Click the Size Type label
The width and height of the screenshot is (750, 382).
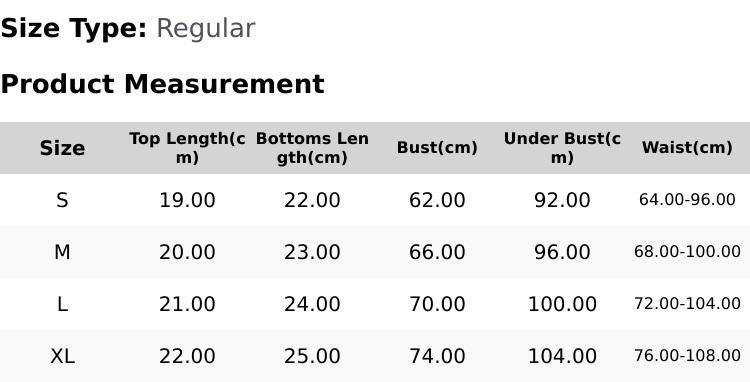click(74, 29)
